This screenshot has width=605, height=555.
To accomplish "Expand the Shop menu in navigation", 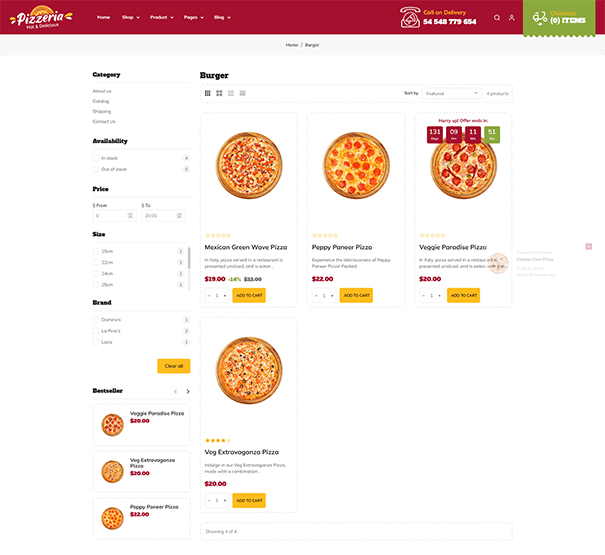I will click(131, 17).
